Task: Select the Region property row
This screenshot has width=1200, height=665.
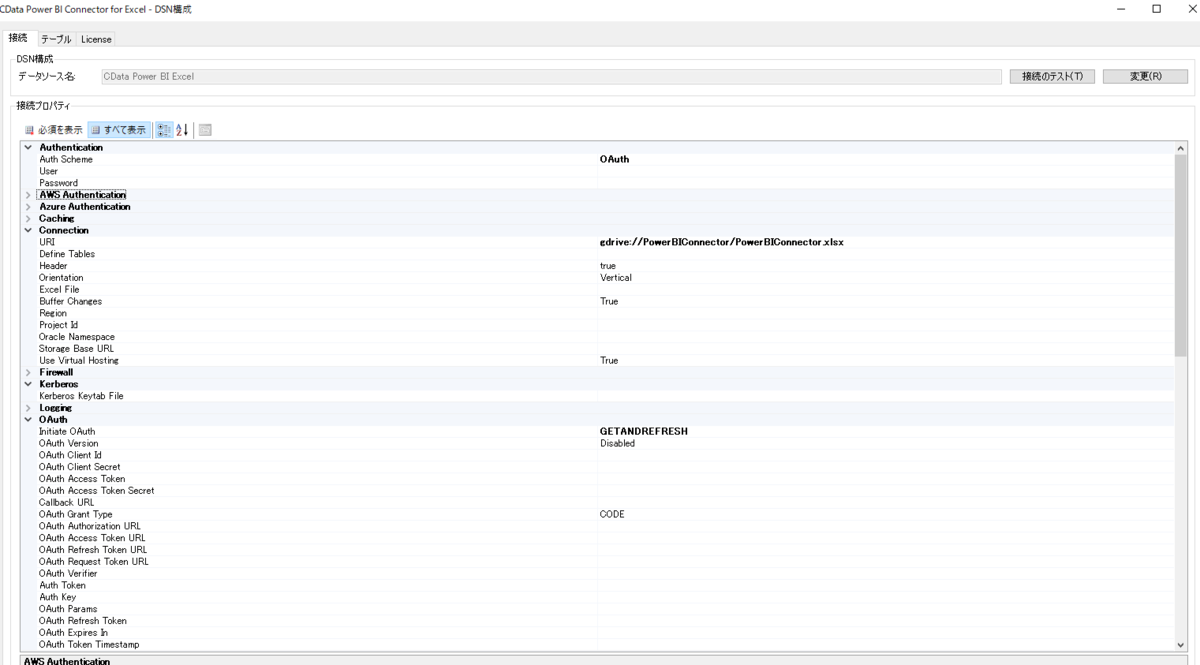Action: click(598, 314)
